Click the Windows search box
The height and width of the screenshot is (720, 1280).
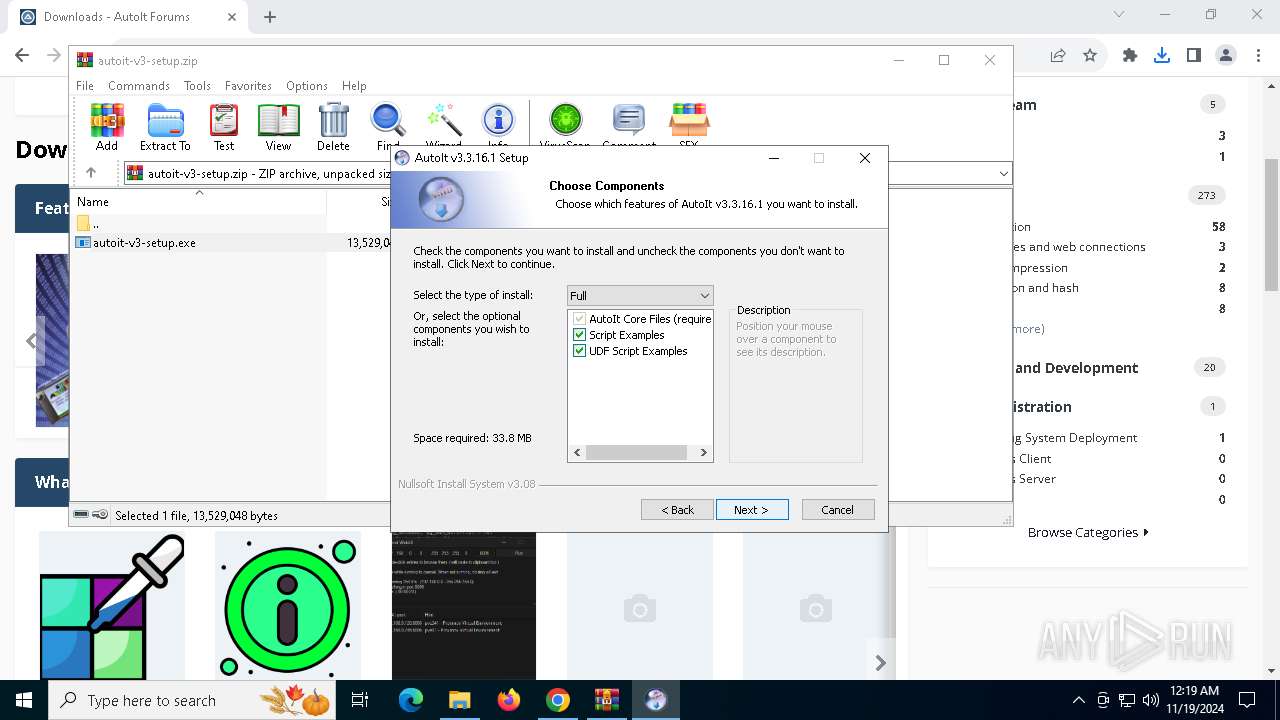(190, 700)
